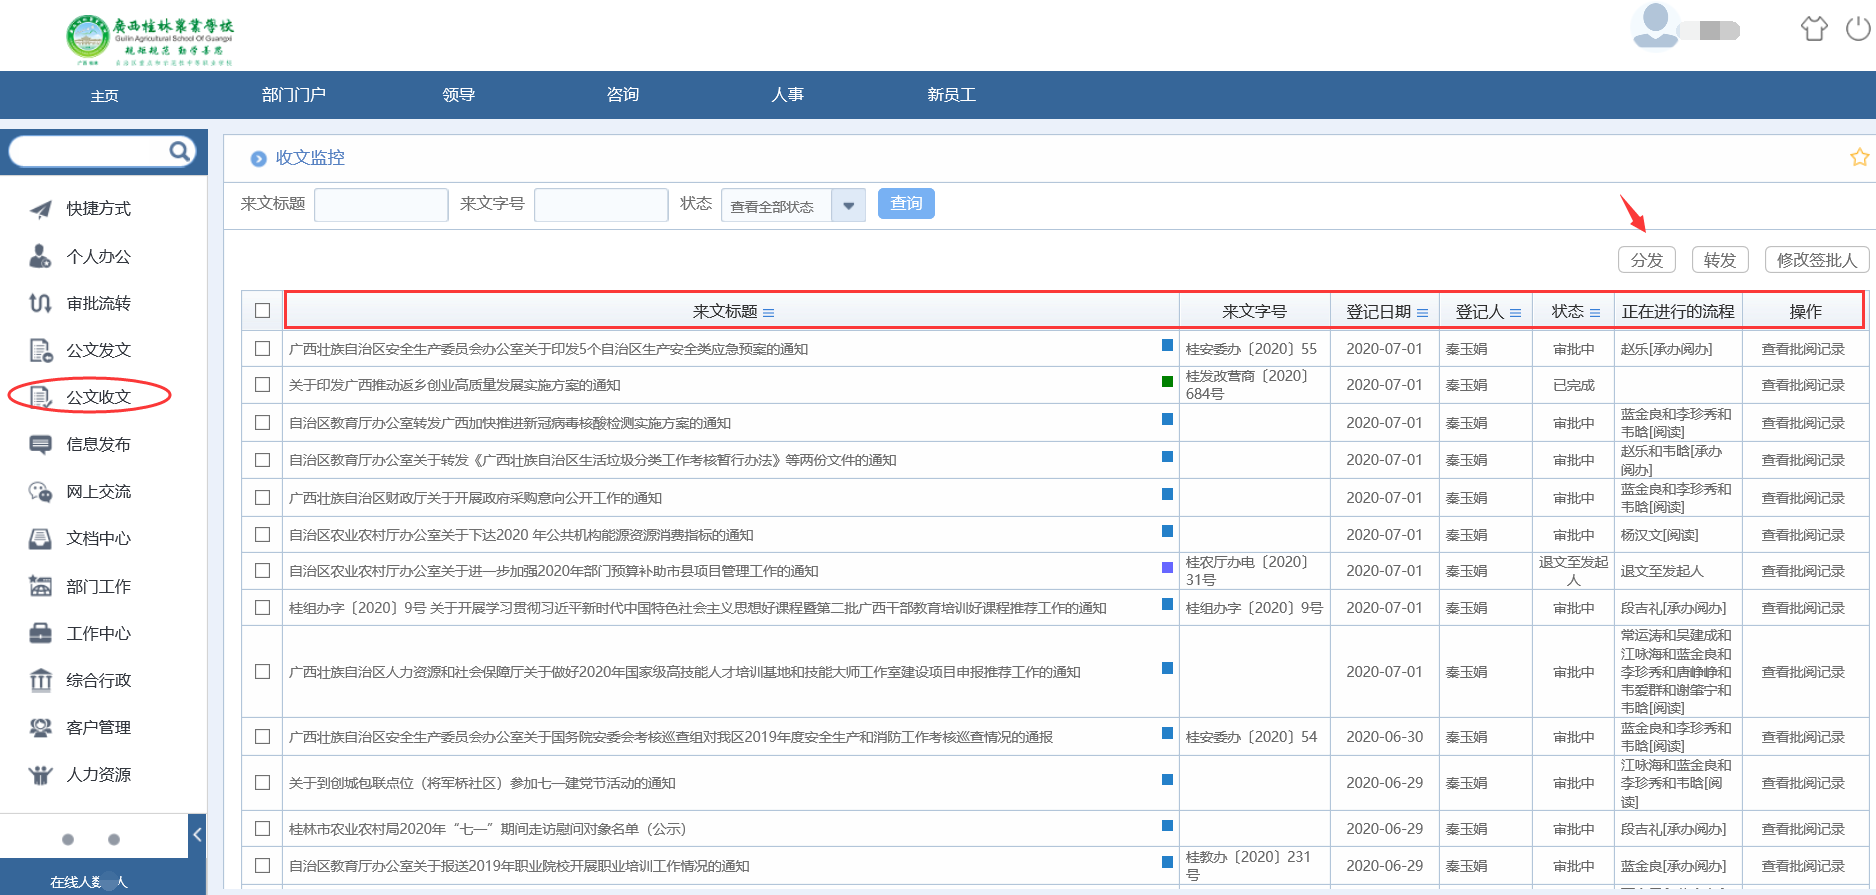
Task: Click the 来文标题 input field
Action: [x=381, y=205]
